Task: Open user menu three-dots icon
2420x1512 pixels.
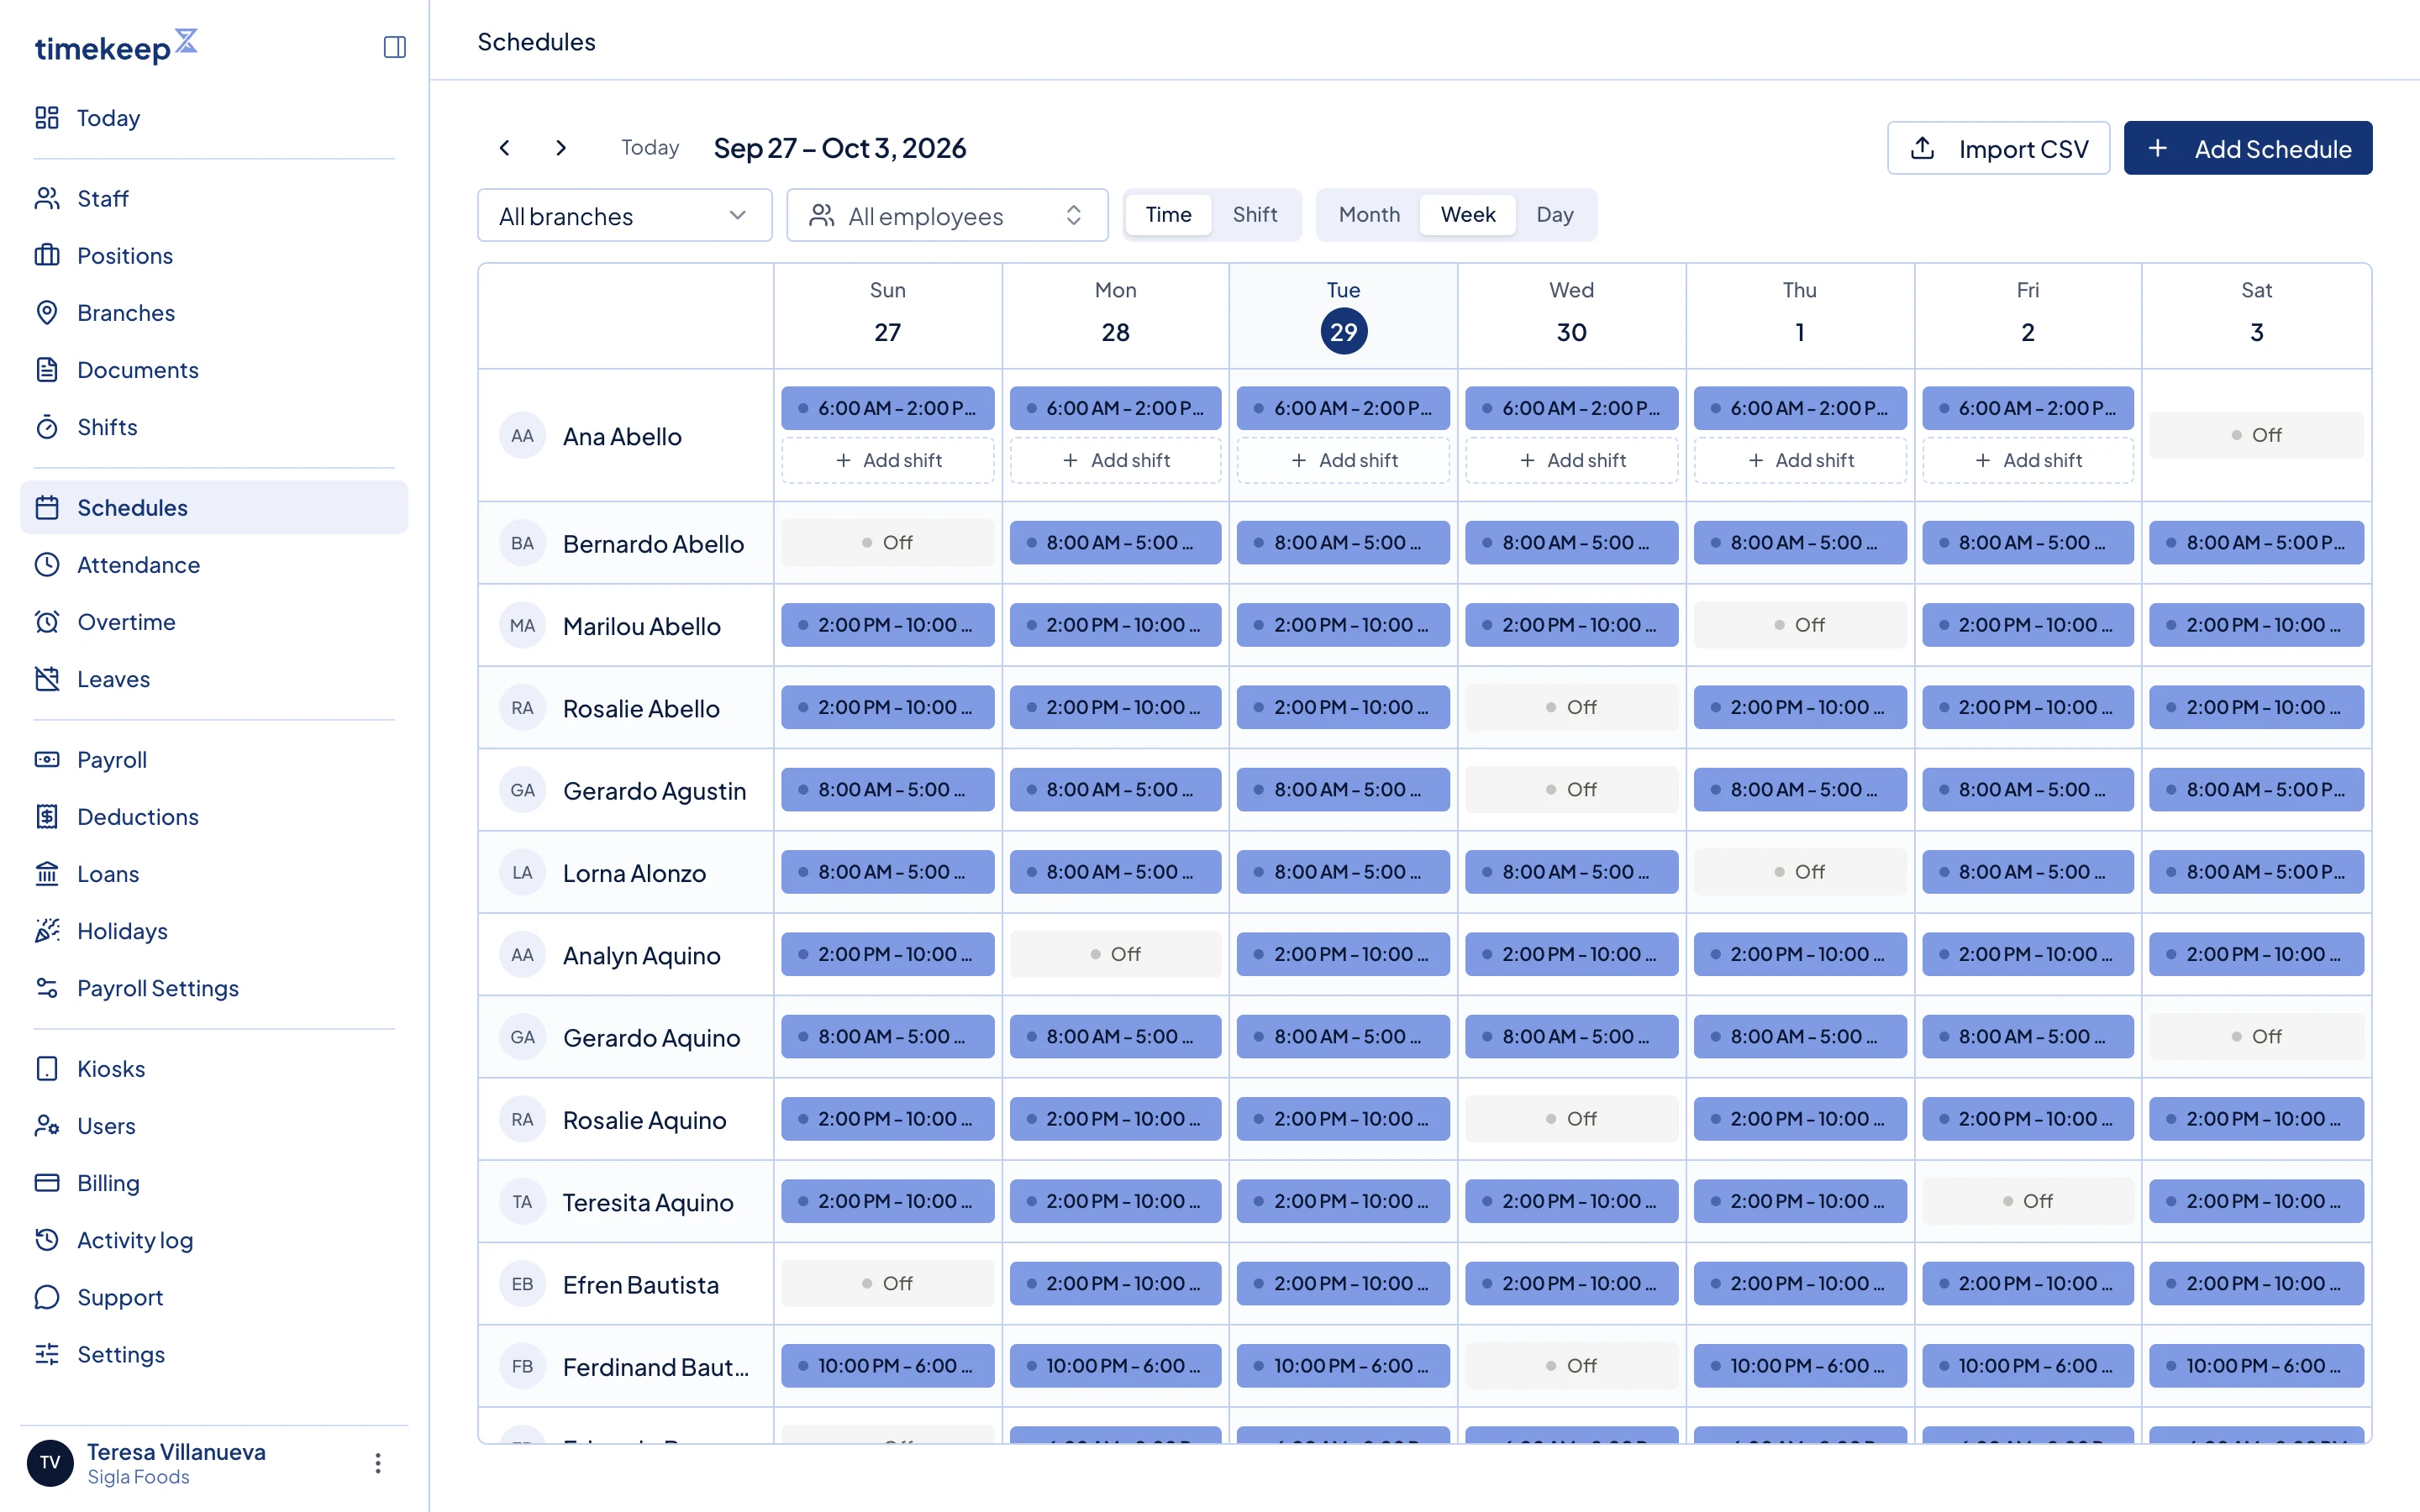Action: pyautogui.click(x=378, y=1463)
